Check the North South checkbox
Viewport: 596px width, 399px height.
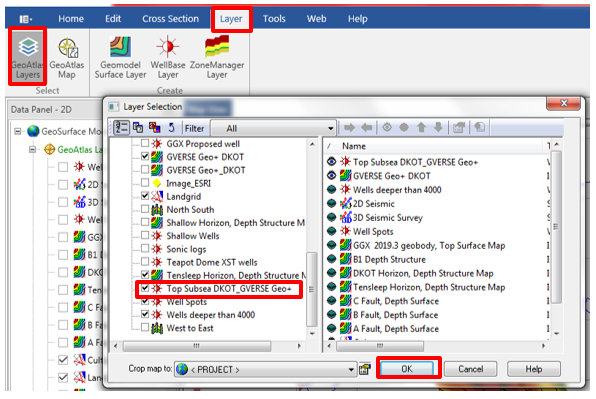click(145, 209)
